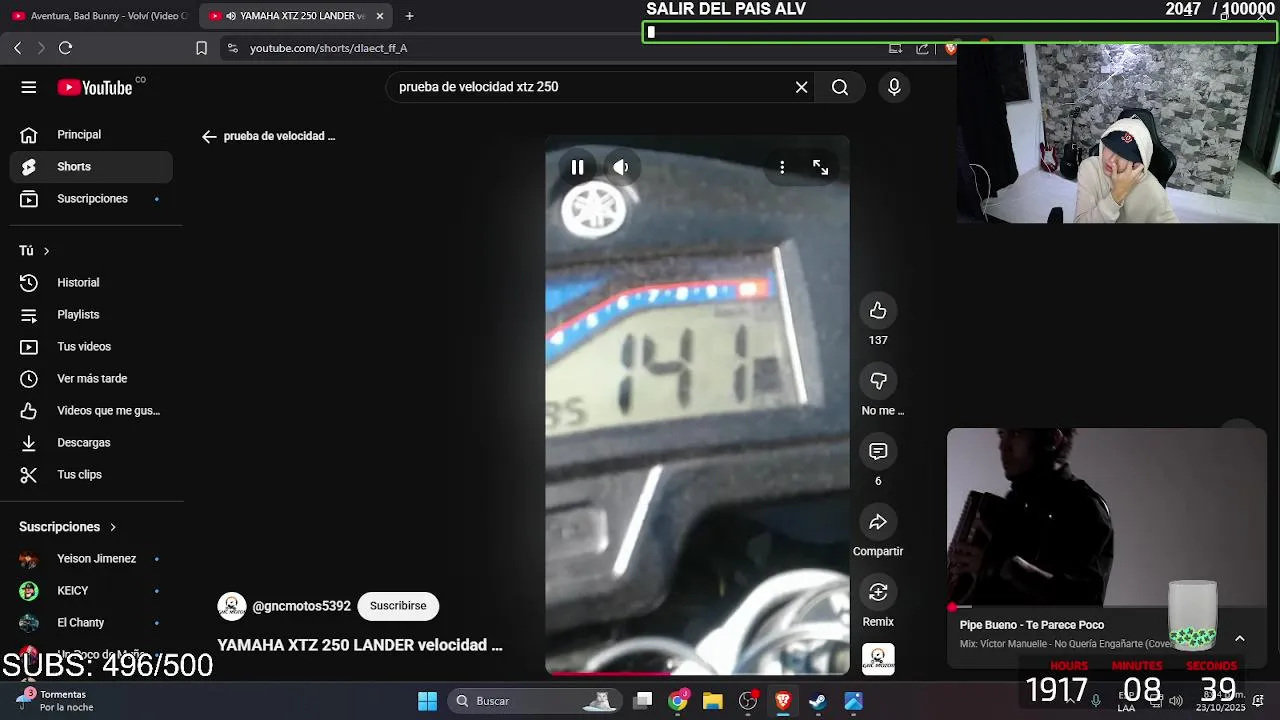Open the Windows Start menu
Image resolution: width=1280 pixels, height=720 pixels.
click(x=427, y=701)
